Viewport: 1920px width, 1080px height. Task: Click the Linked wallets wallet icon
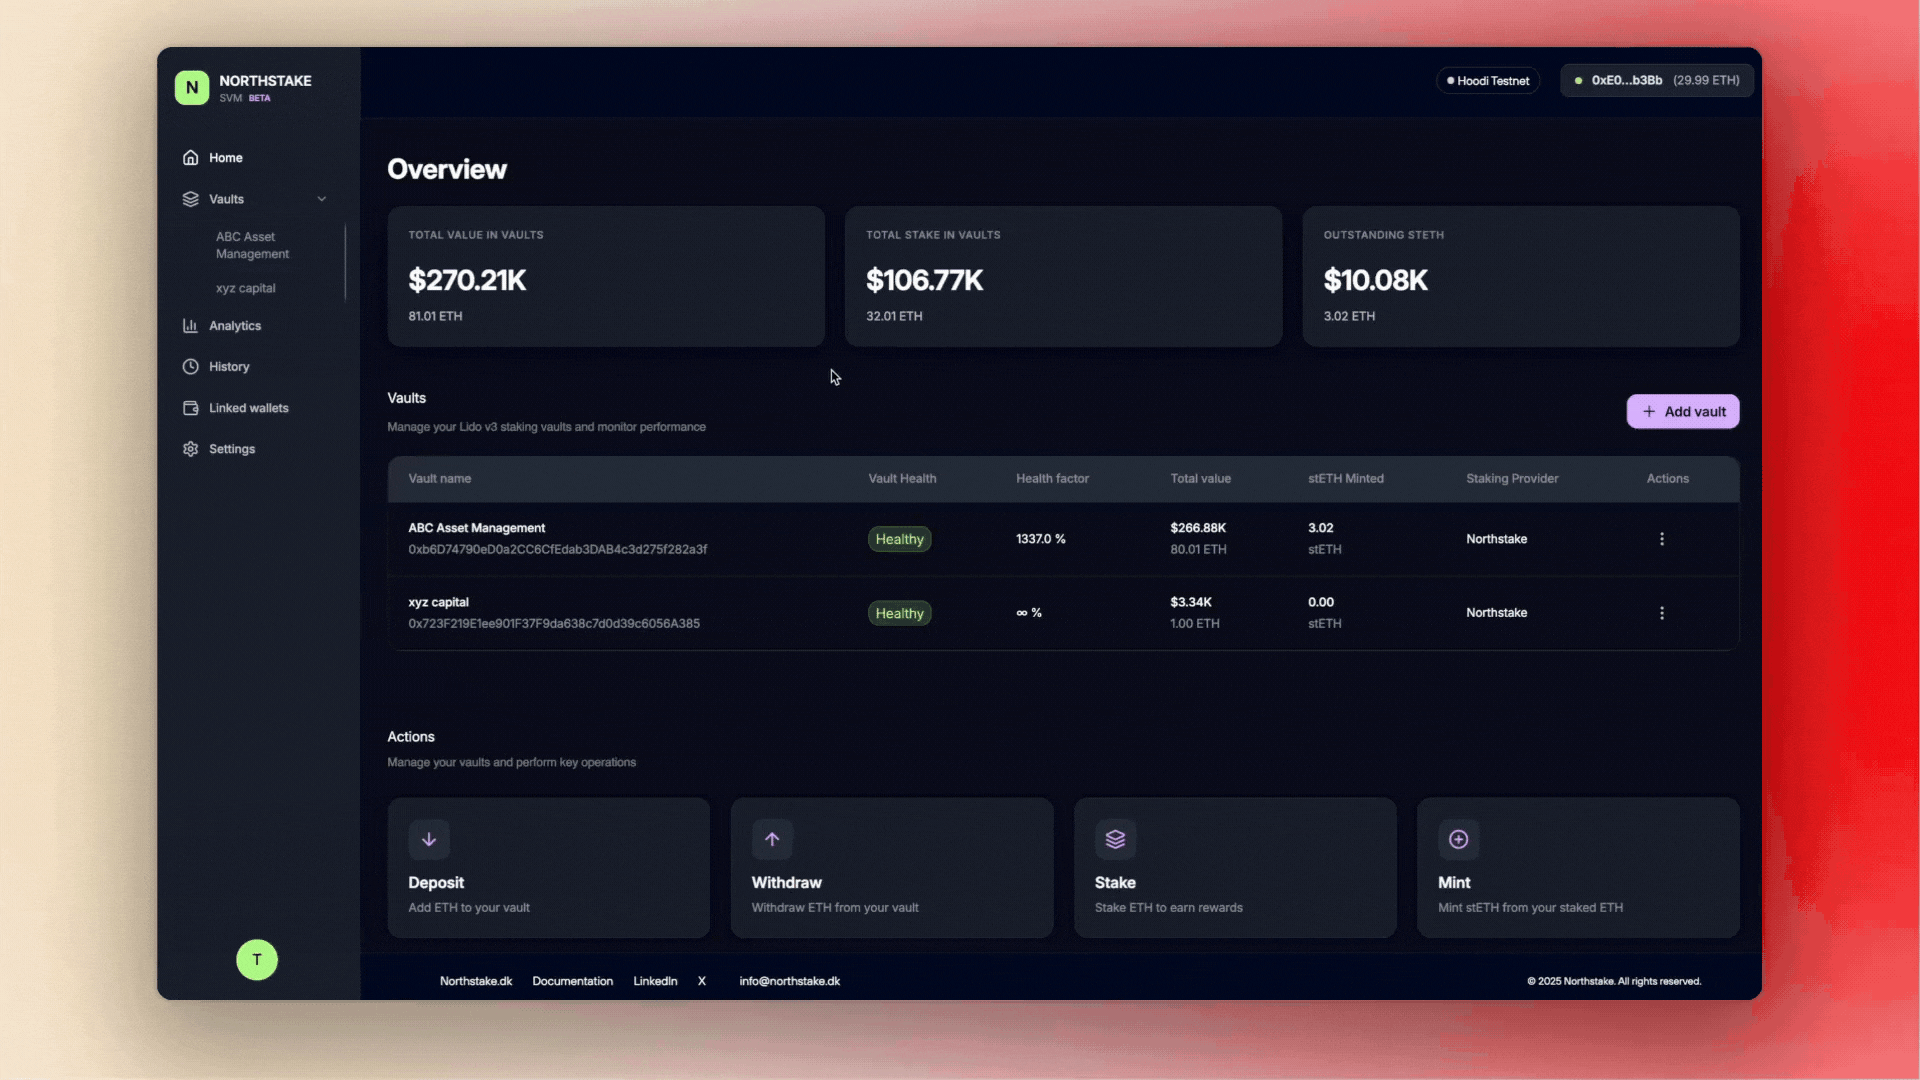click(190, 408)
